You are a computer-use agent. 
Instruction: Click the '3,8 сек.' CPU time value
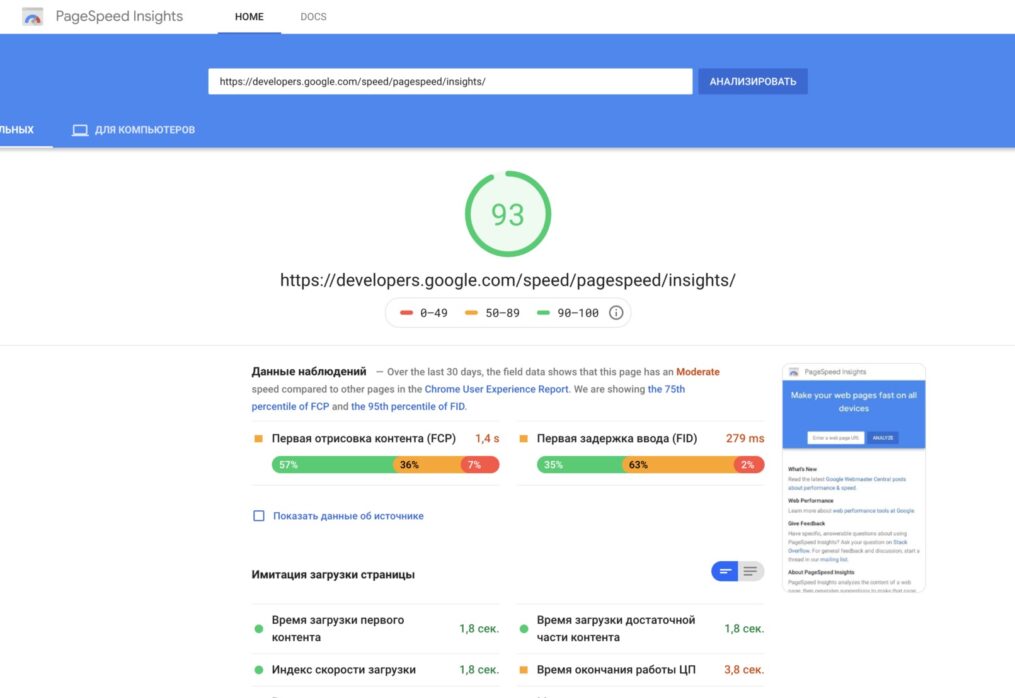click(x=744, y=670)
